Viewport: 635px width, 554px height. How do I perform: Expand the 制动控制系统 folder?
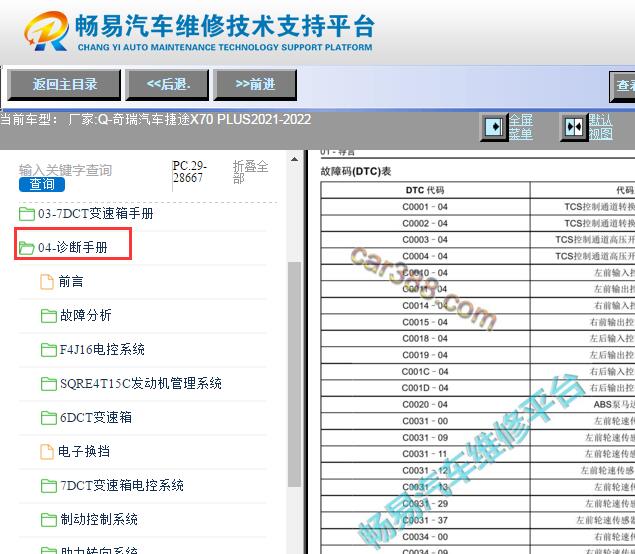point(99,519)
